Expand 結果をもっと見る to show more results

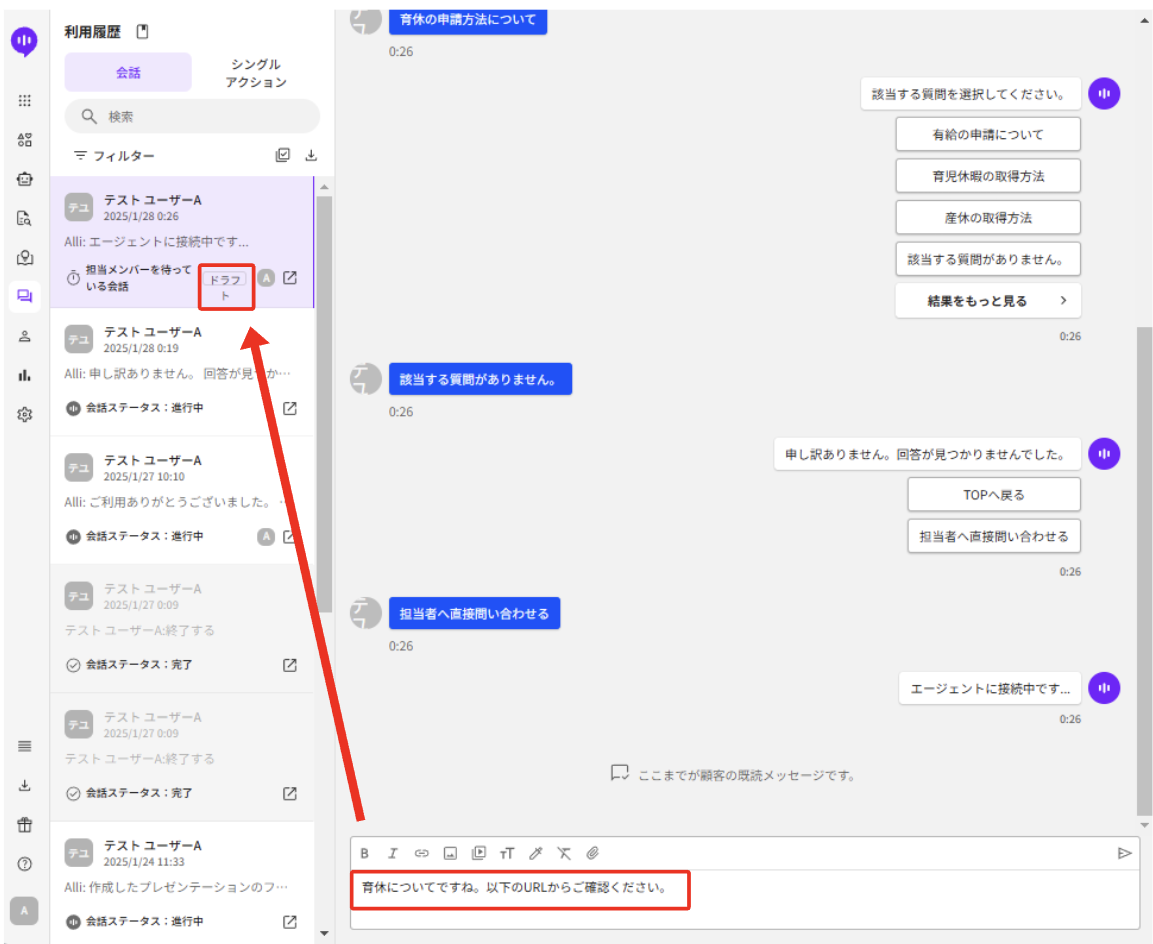point(987,301)
